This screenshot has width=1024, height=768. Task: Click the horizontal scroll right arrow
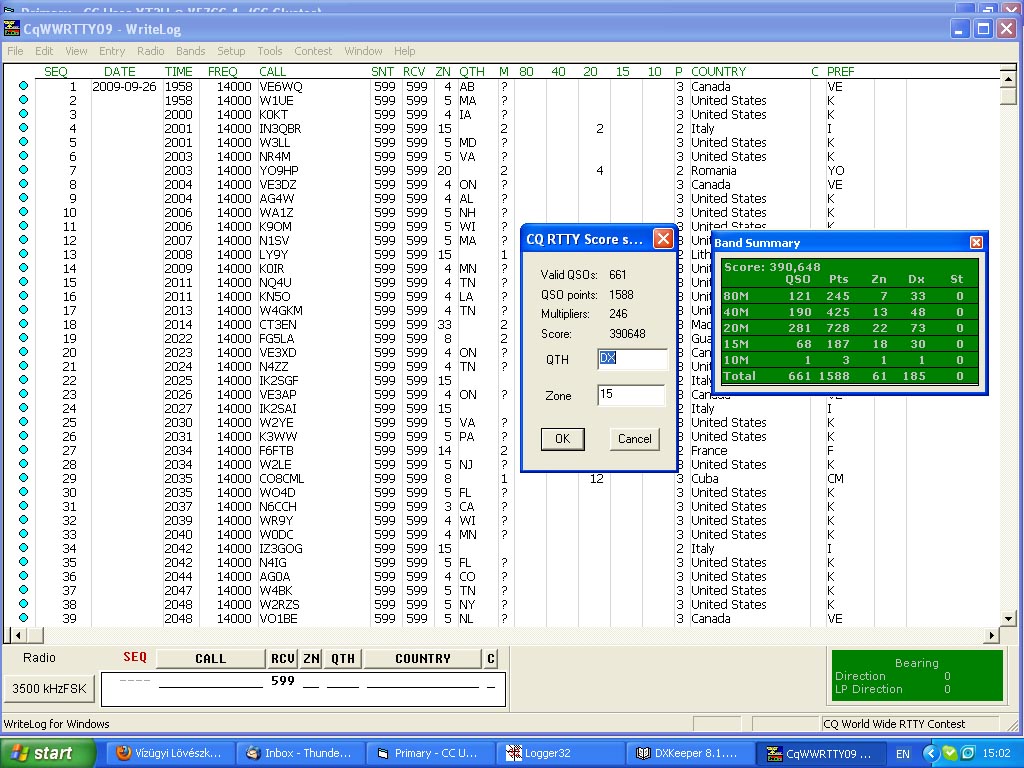[992, 635]
